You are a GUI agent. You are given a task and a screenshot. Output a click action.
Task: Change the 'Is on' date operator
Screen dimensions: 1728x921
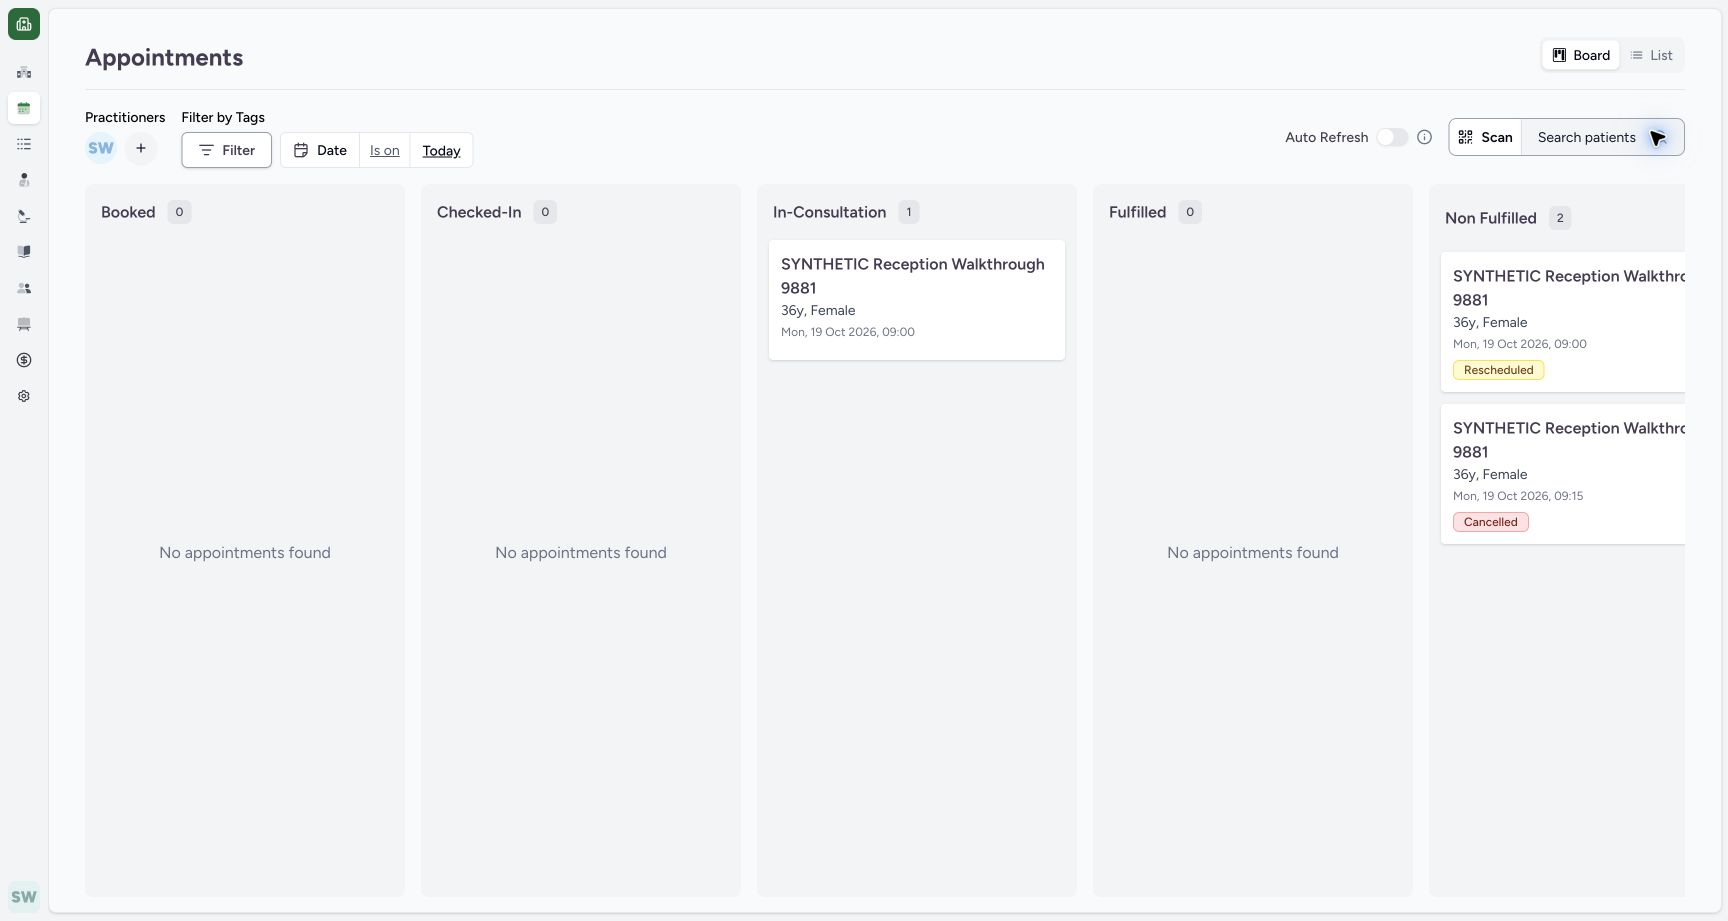[385, 150]
